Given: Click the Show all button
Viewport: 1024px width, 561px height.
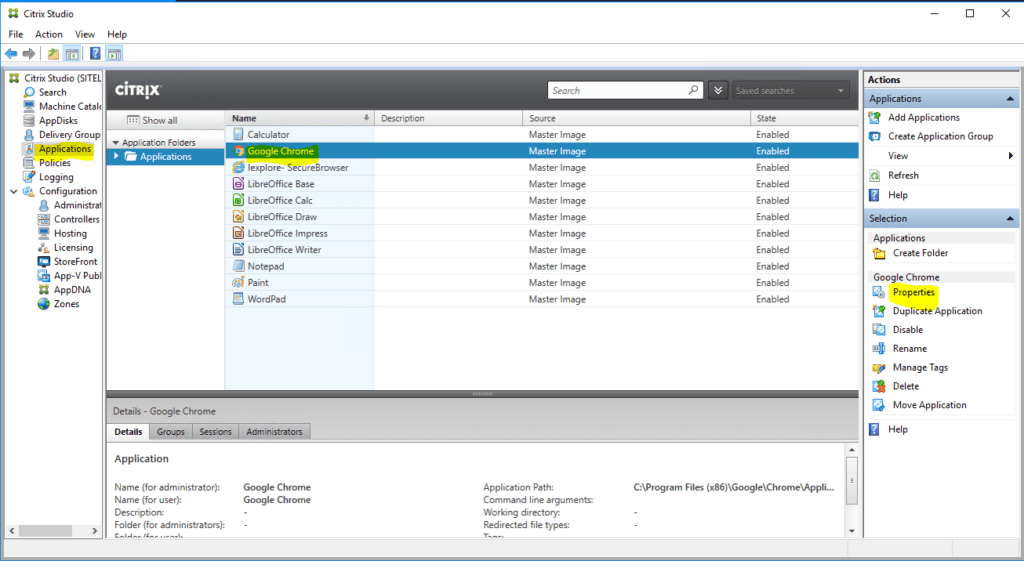Looking at the screenshot, I should (x=152, y=120).
